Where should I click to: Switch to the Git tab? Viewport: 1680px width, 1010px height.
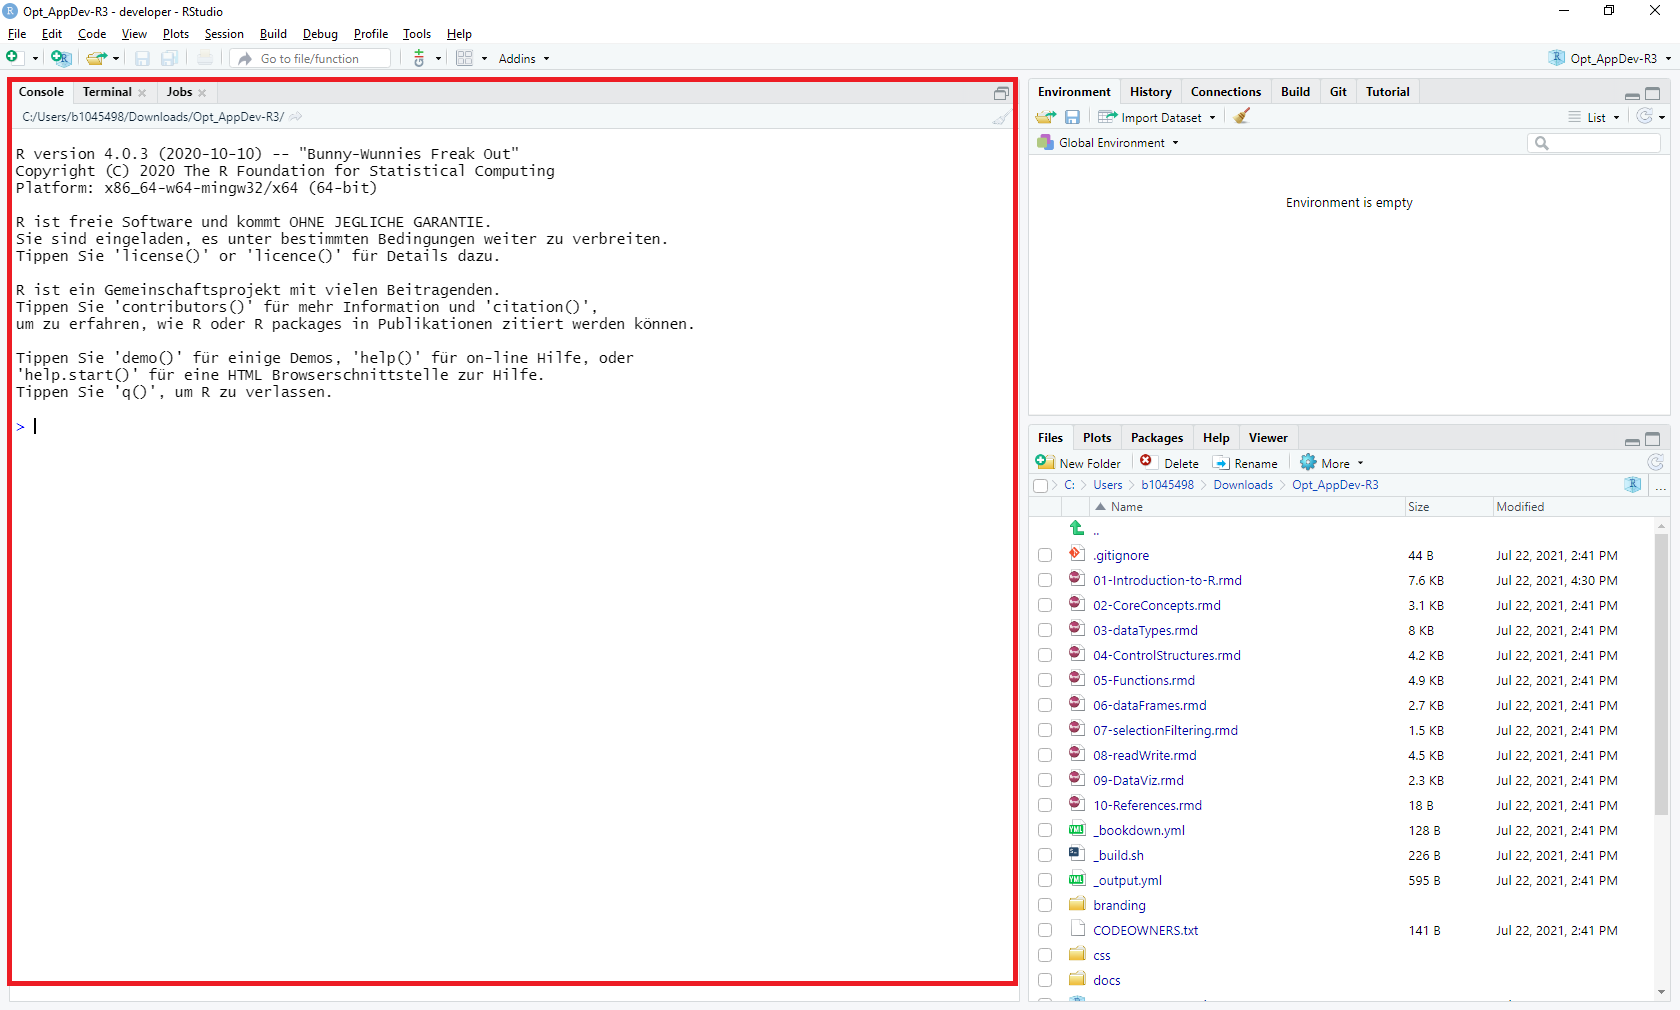click(x=1338, y=92)
